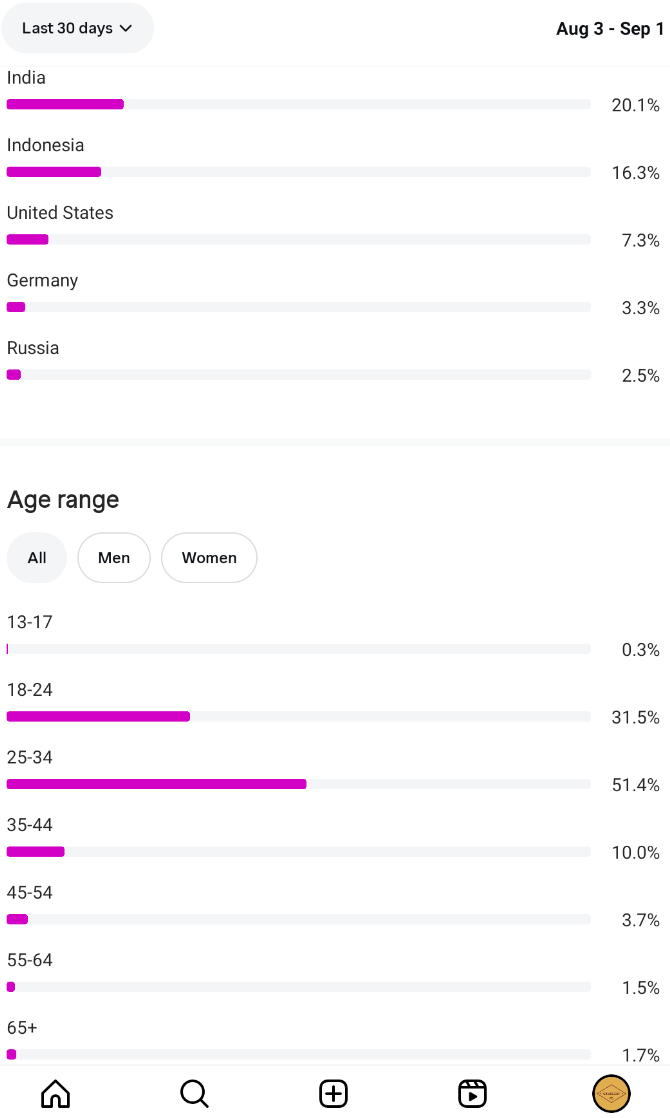Screen dimensions: 670x1118
Task: Select the Men age filter
Action: click(x=114, y=557)
